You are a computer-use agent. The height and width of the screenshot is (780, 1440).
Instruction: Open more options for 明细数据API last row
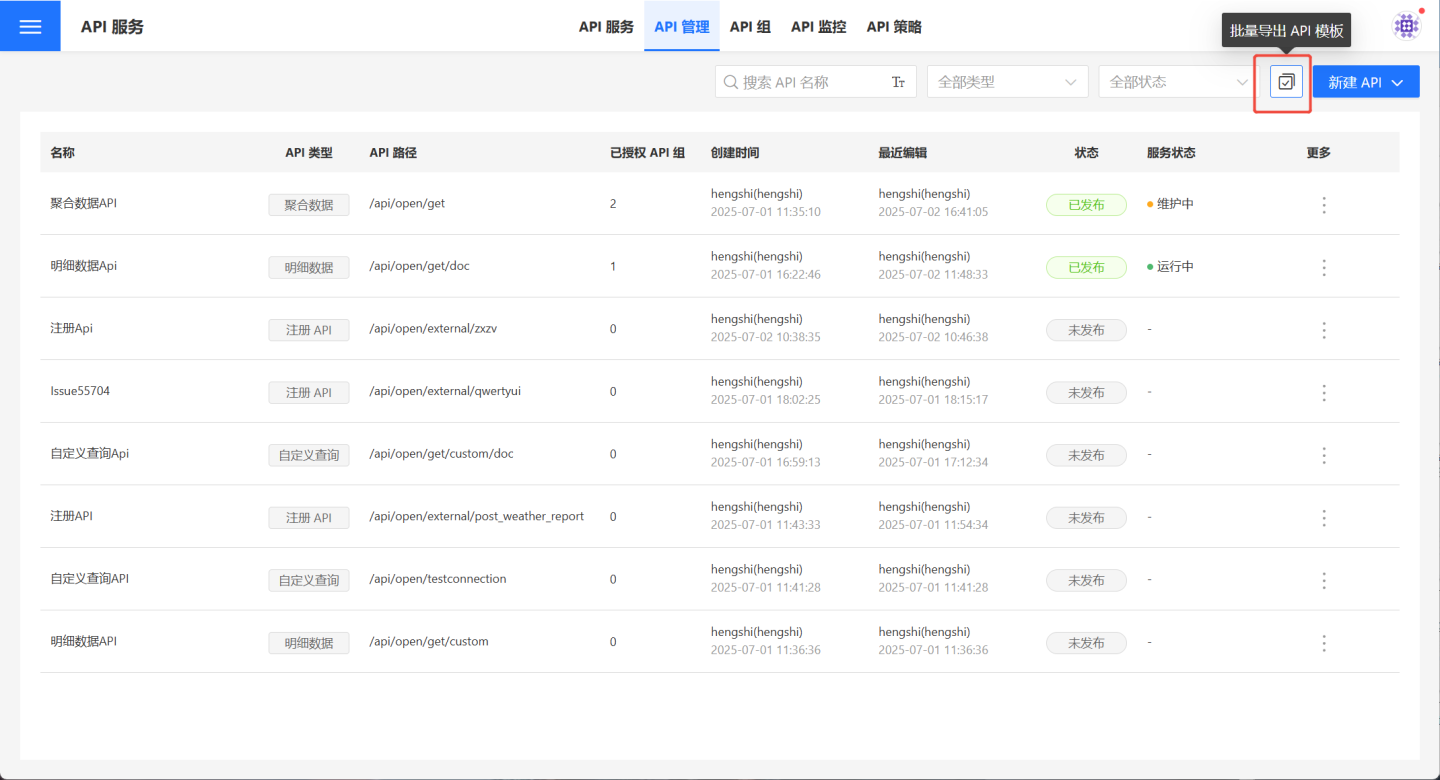(x=1324, y=642)
